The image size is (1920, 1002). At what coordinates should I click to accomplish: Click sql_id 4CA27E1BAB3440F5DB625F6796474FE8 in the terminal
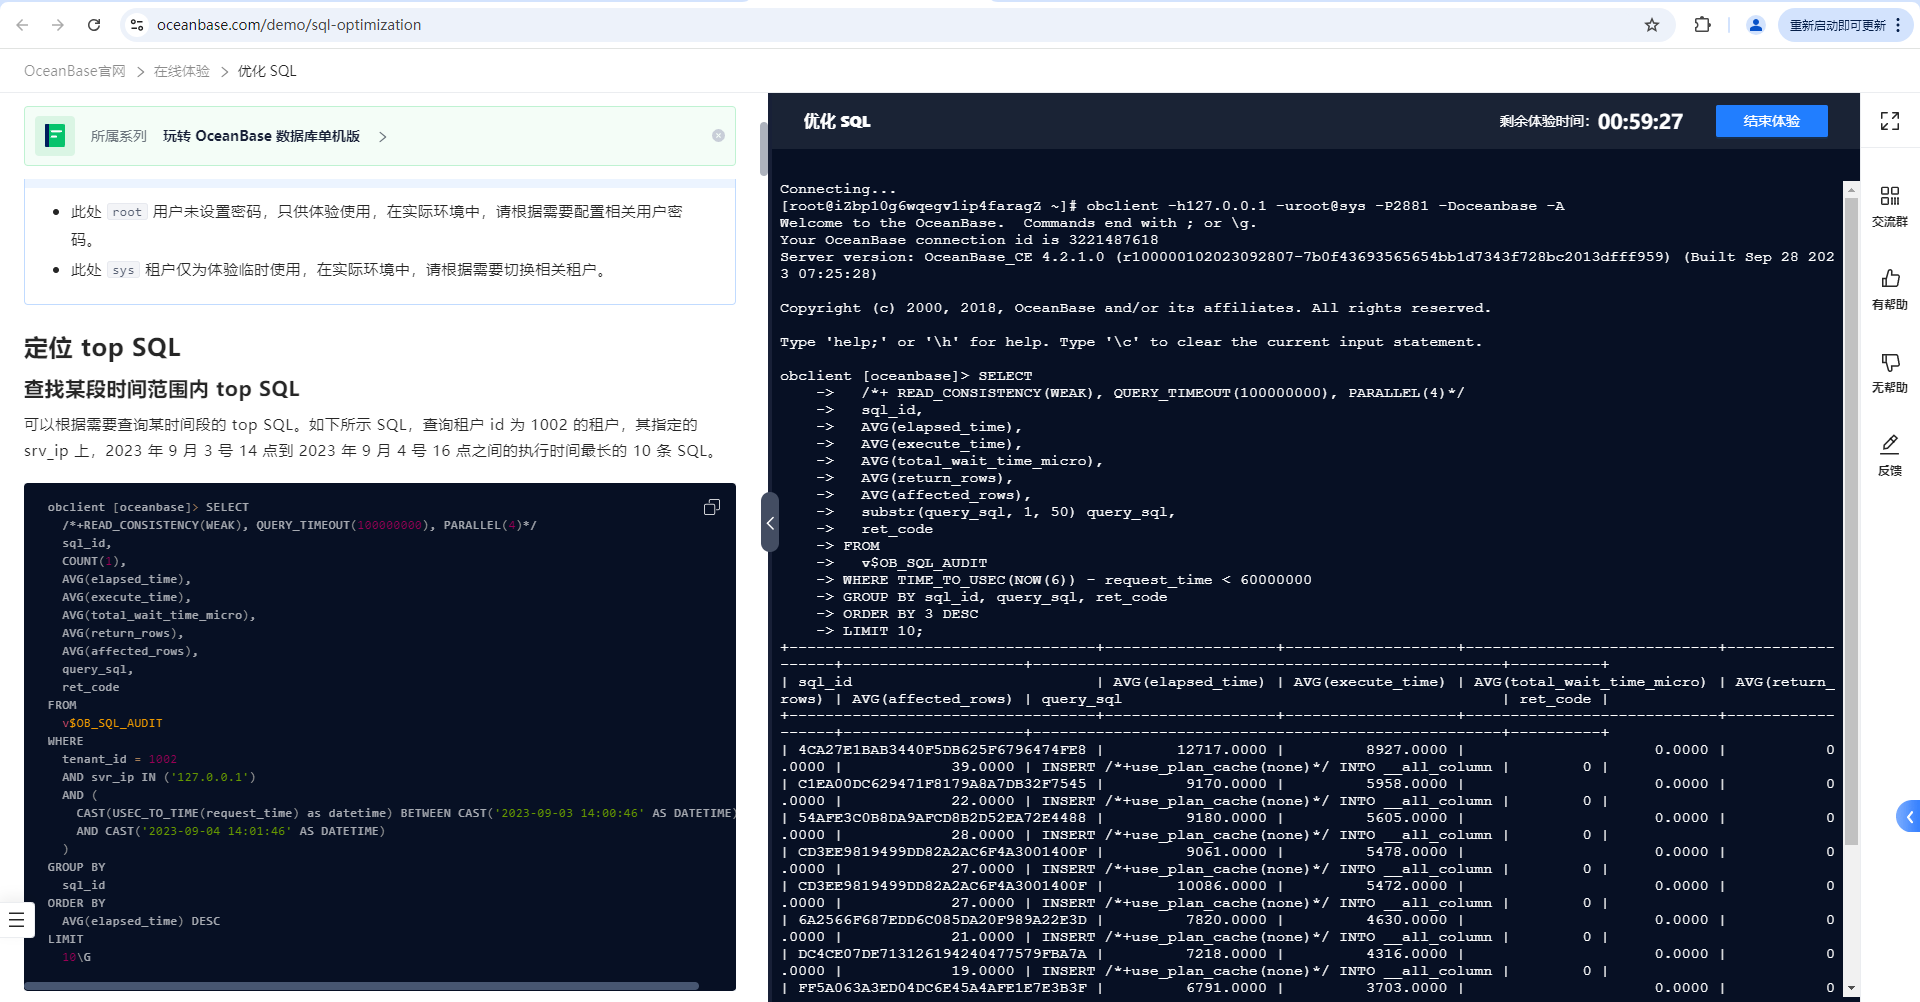pyautogui.click(x=942, y=750)
